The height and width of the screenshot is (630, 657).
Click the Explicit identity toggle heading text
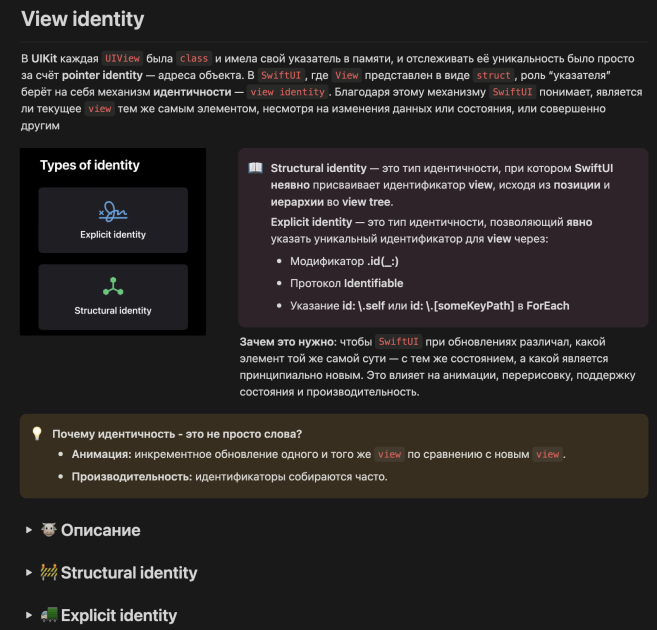tap(119, 615)
